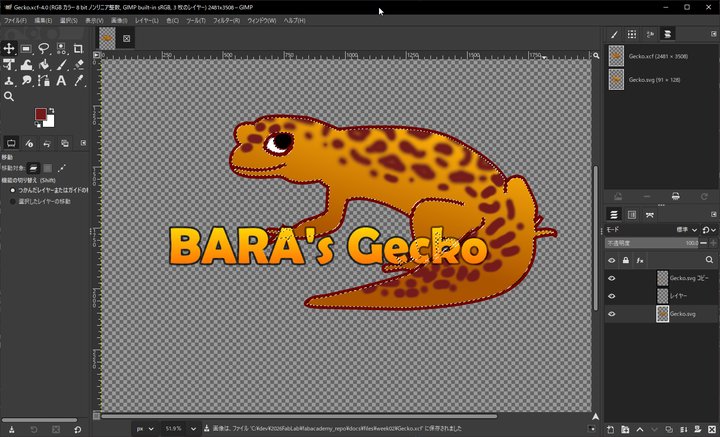720x437 pixels.
Task: Close the current image tab
Action: click(x=126, y=39)
